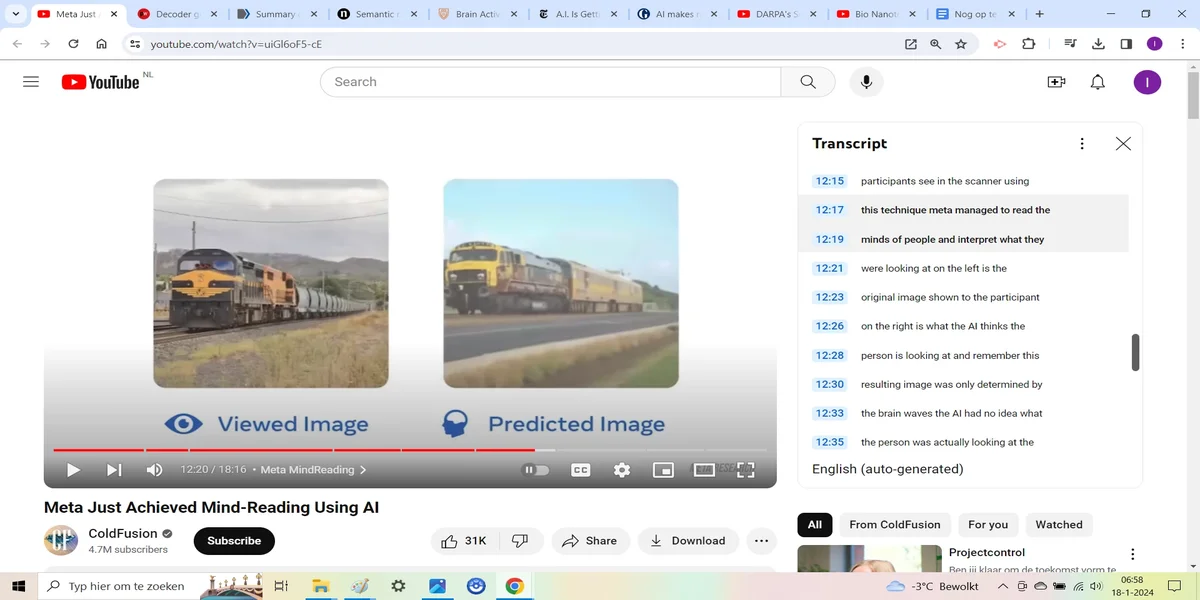The image size is (1200, 600).
Task: Like the video with 31K likes
Action: 464,541
